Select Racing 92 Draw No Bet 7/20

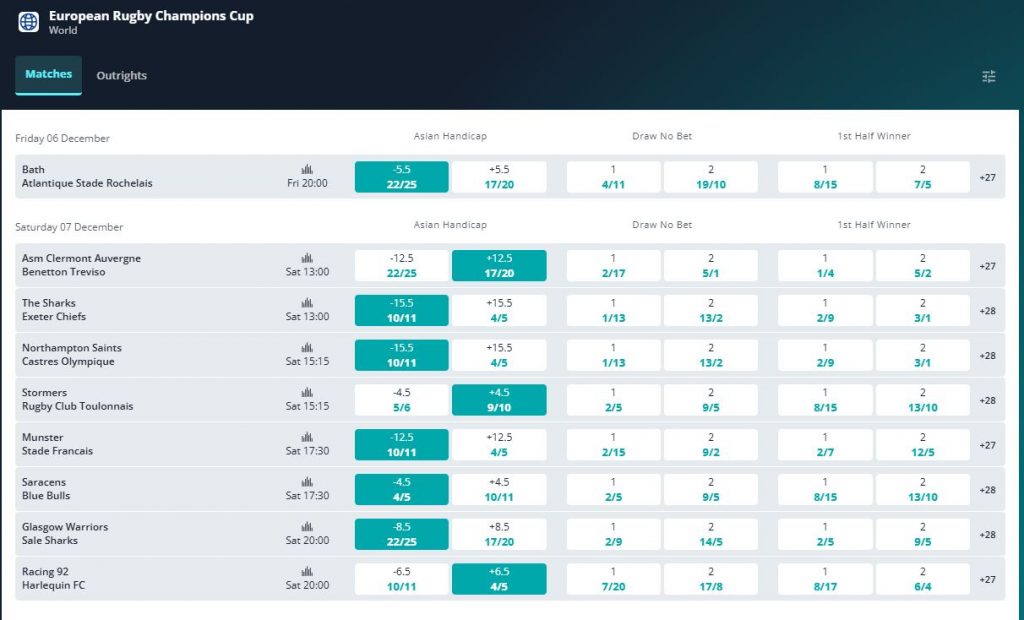pos(613,579)
